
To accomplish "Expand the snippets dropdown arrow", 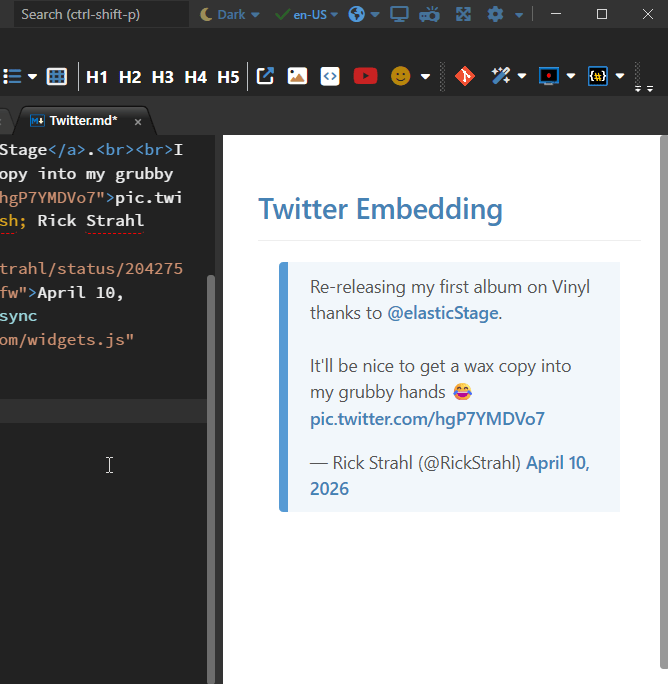I will pyautogui.click(x=620, y=76).
